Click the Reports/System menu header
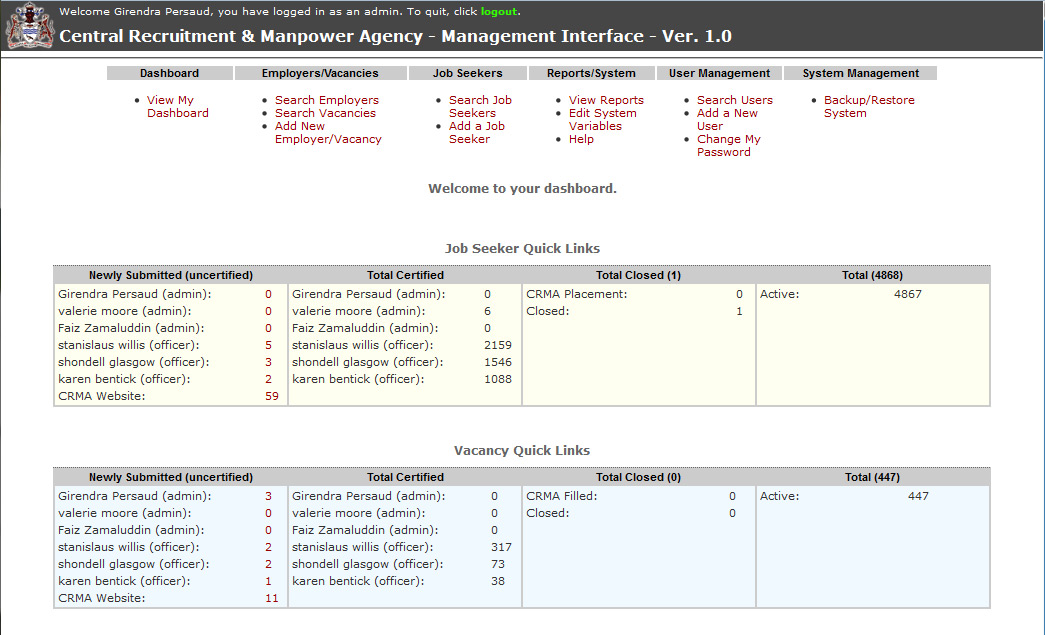Screen dimensions: 1045x635 [x=591, y=73]
